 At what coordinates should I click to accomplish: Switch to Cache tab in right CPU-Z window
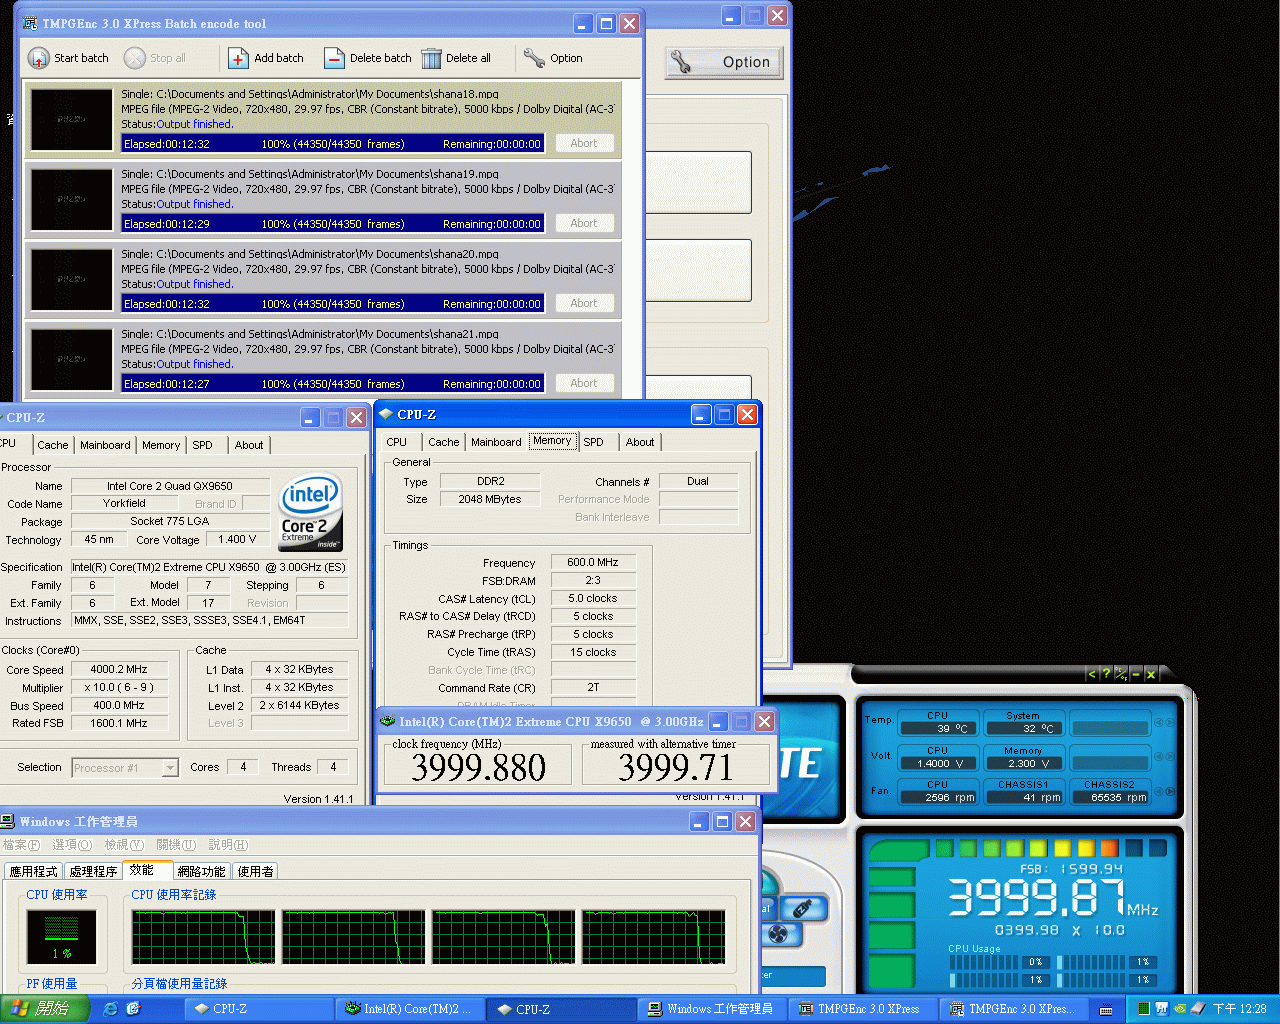[x=444, y=442]
